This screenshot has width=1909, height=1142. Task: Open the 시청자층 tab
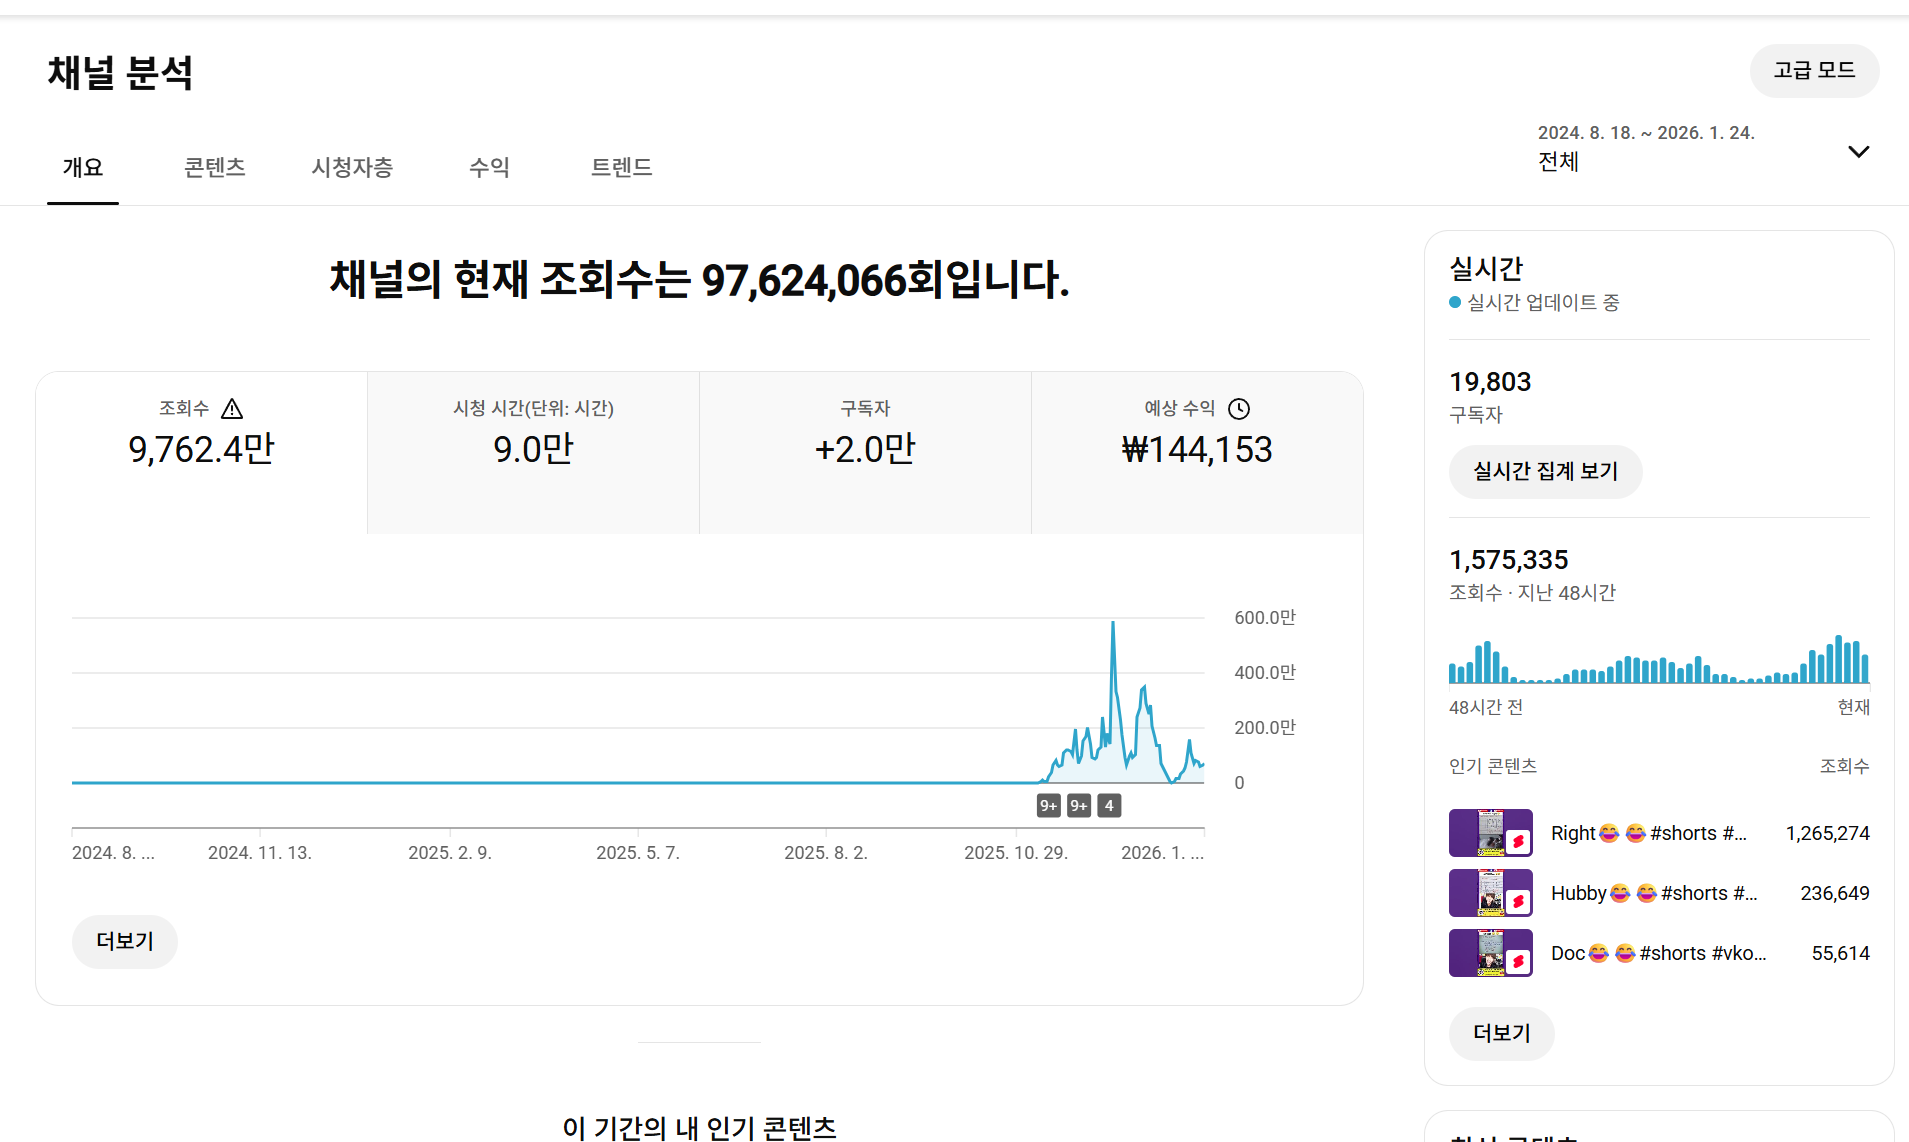point(352,167)
